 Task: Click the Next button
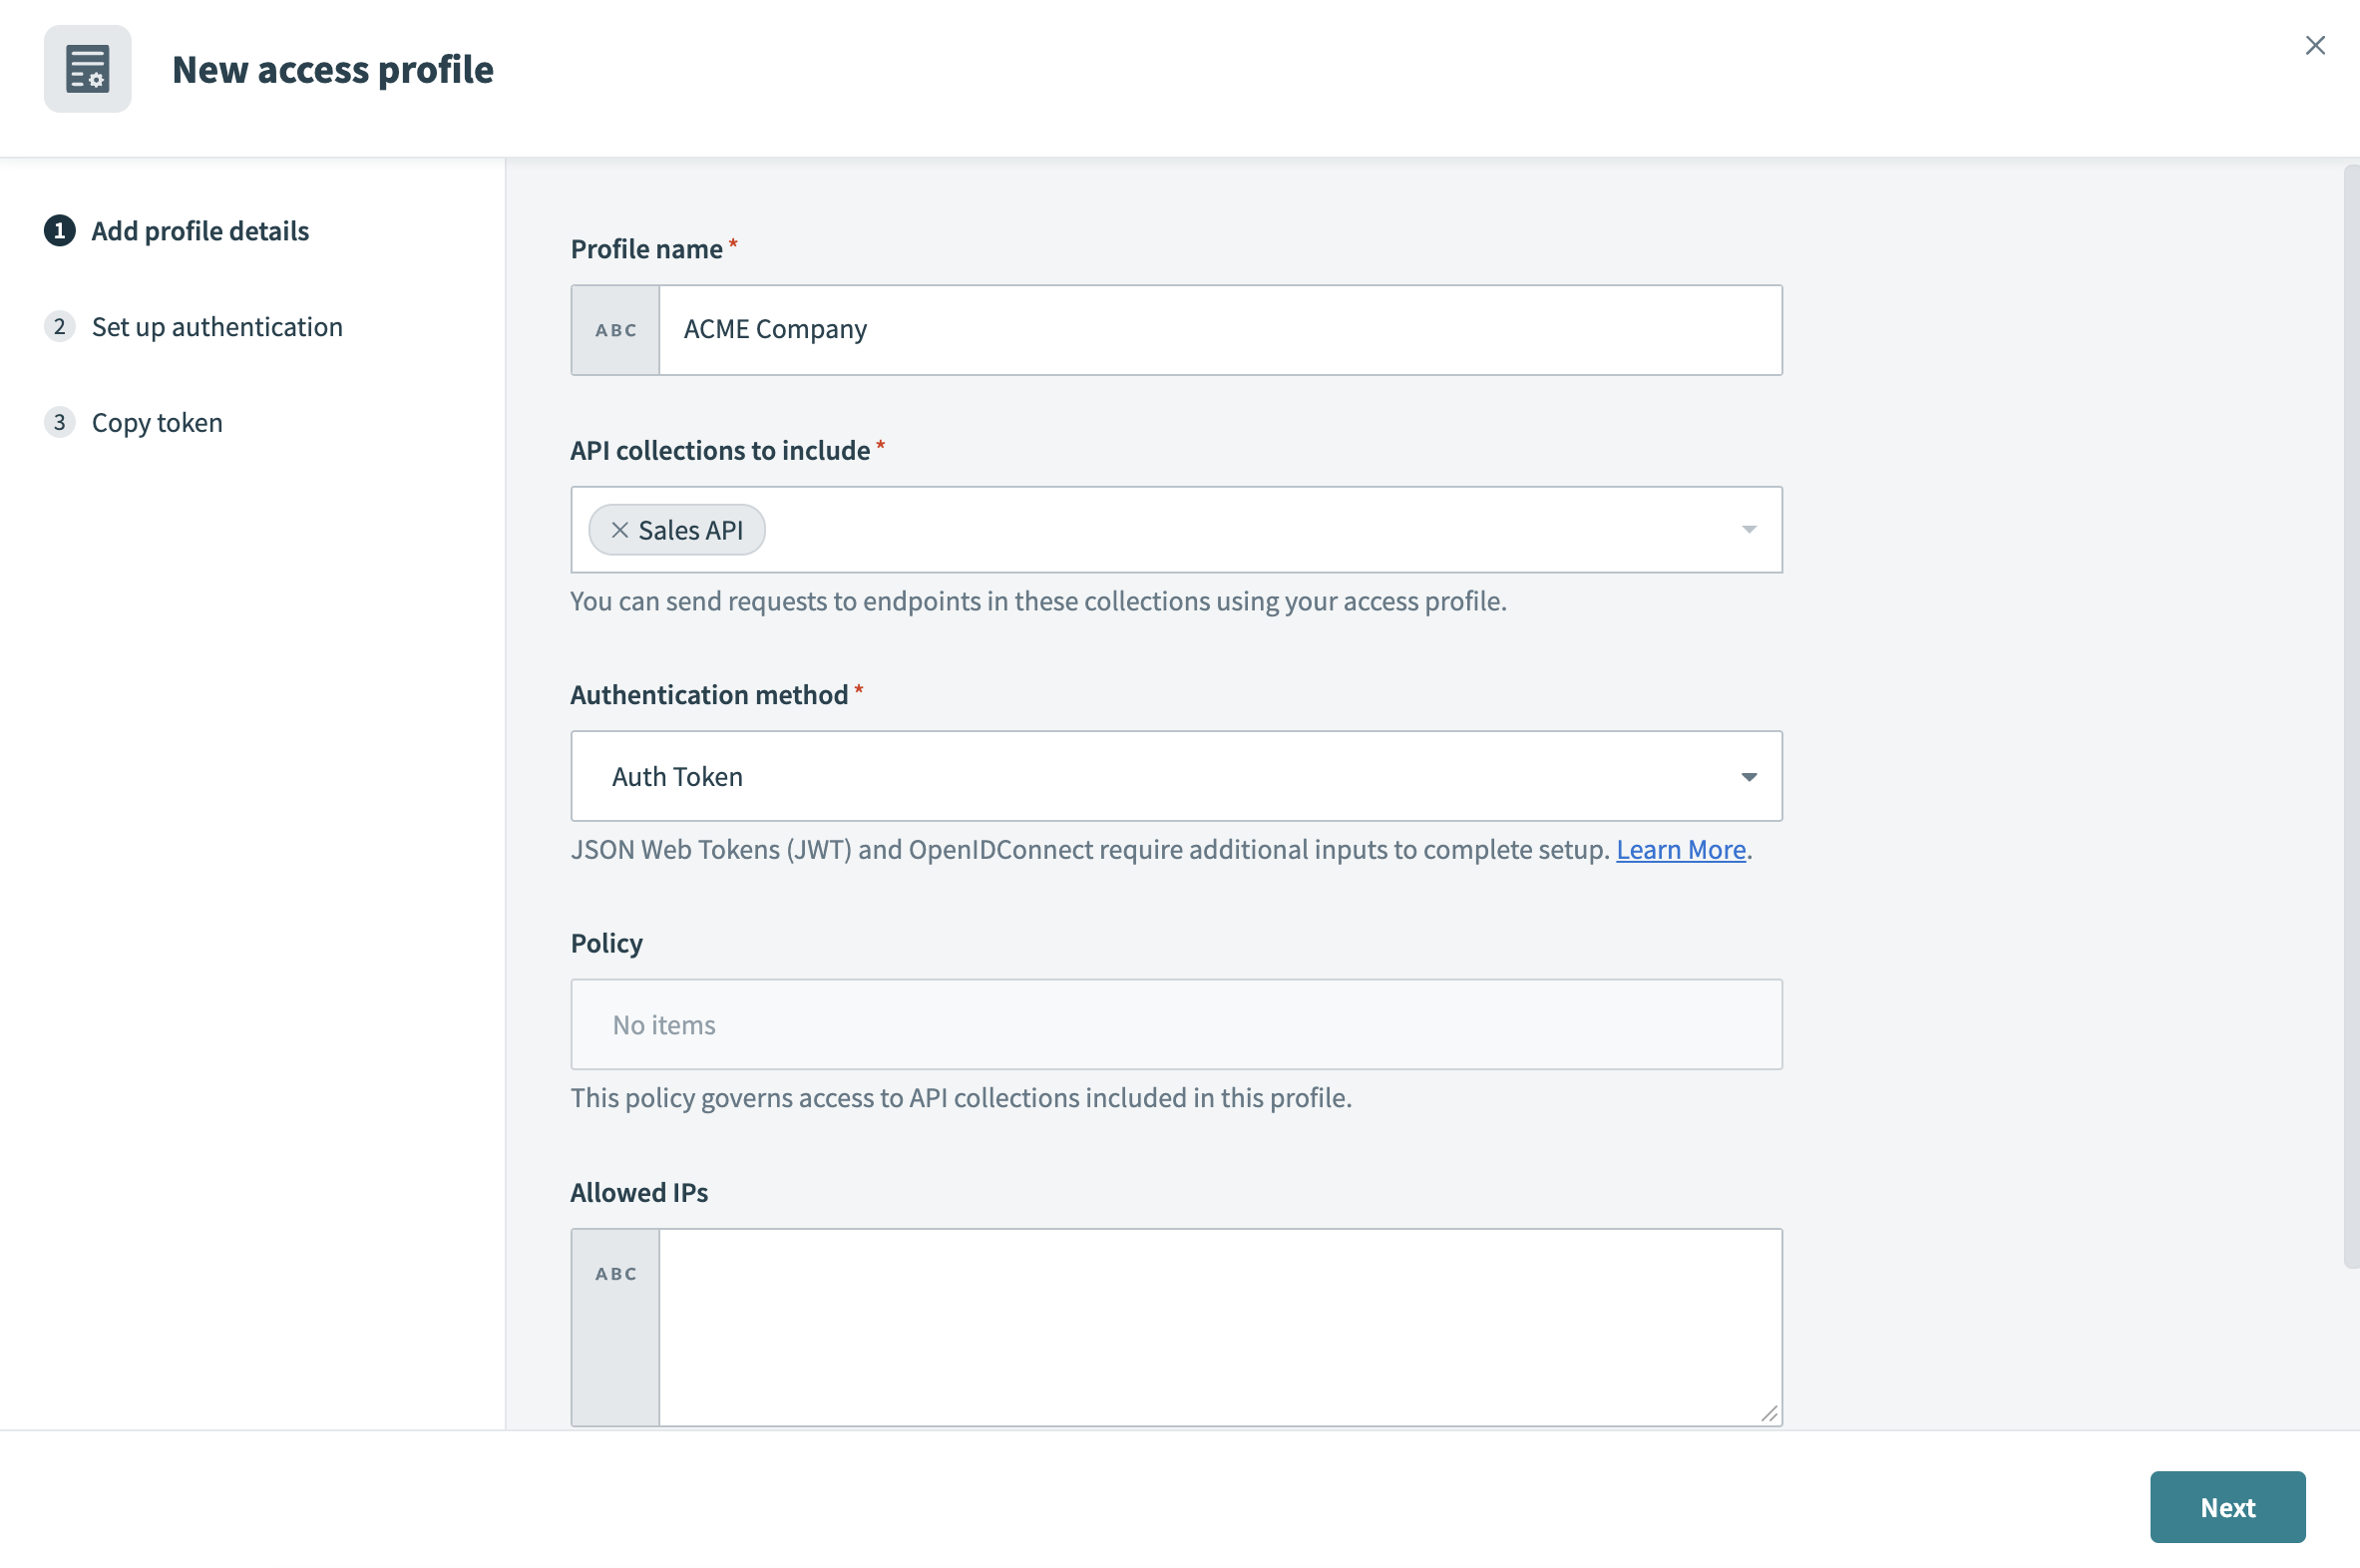tap(2227, 1507)
